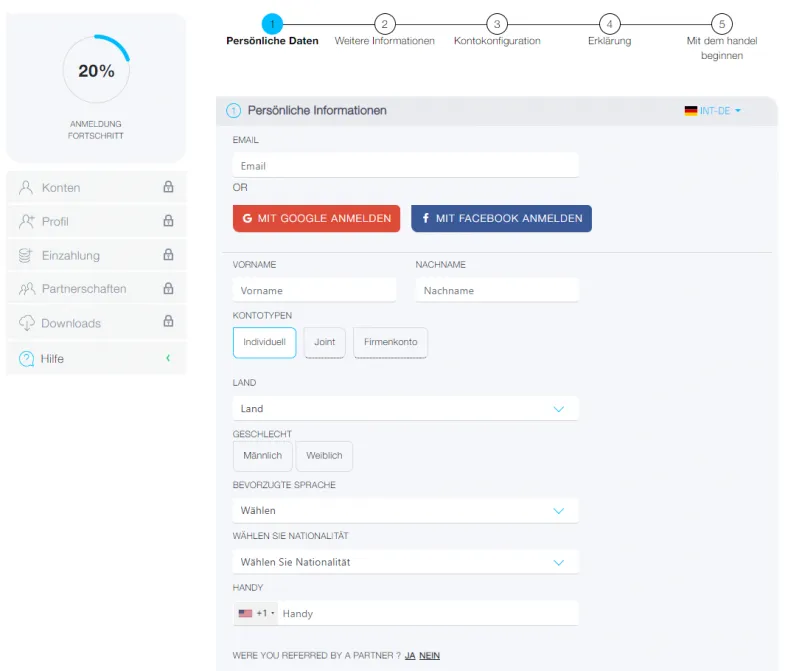Click the Hilfe question mark icon
This screenshot has height=671, width=788.
(26, 358)
